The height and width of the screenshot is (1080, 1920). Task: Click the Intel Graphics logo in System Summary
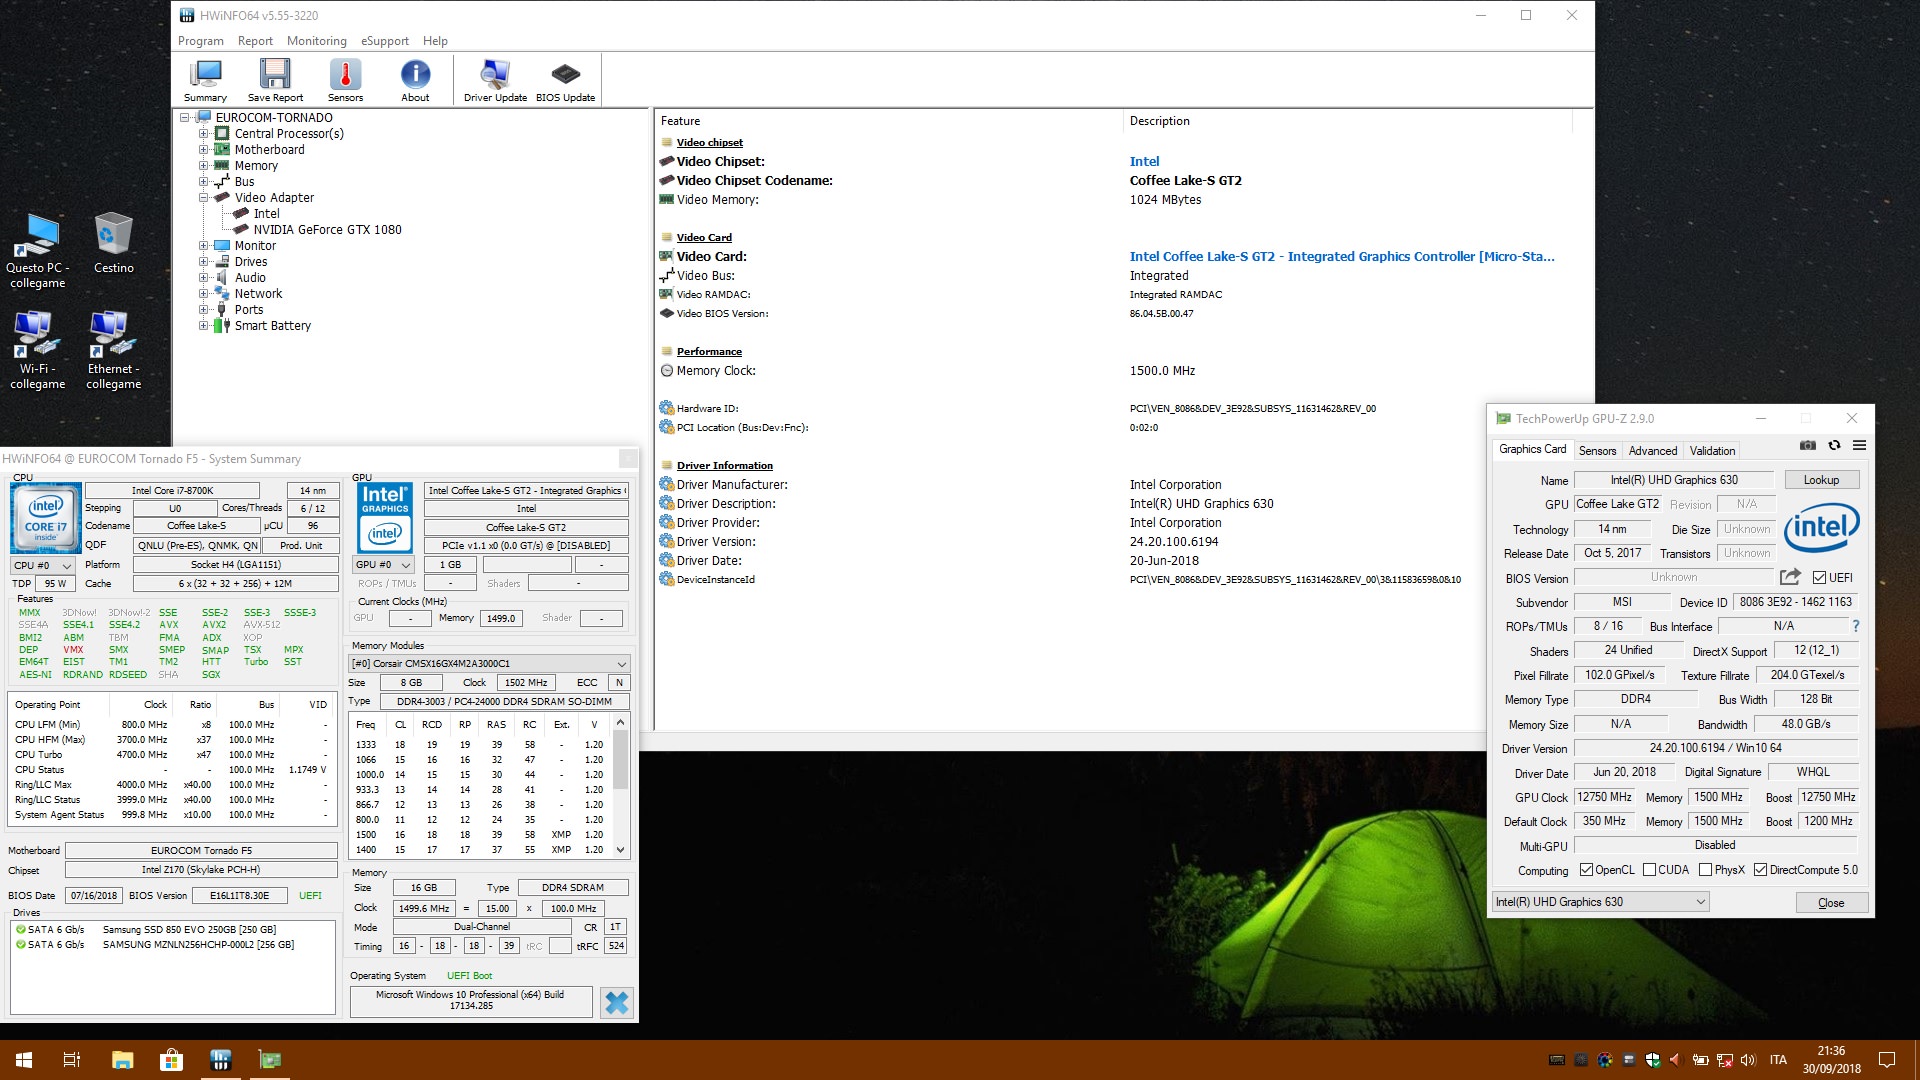385,517
